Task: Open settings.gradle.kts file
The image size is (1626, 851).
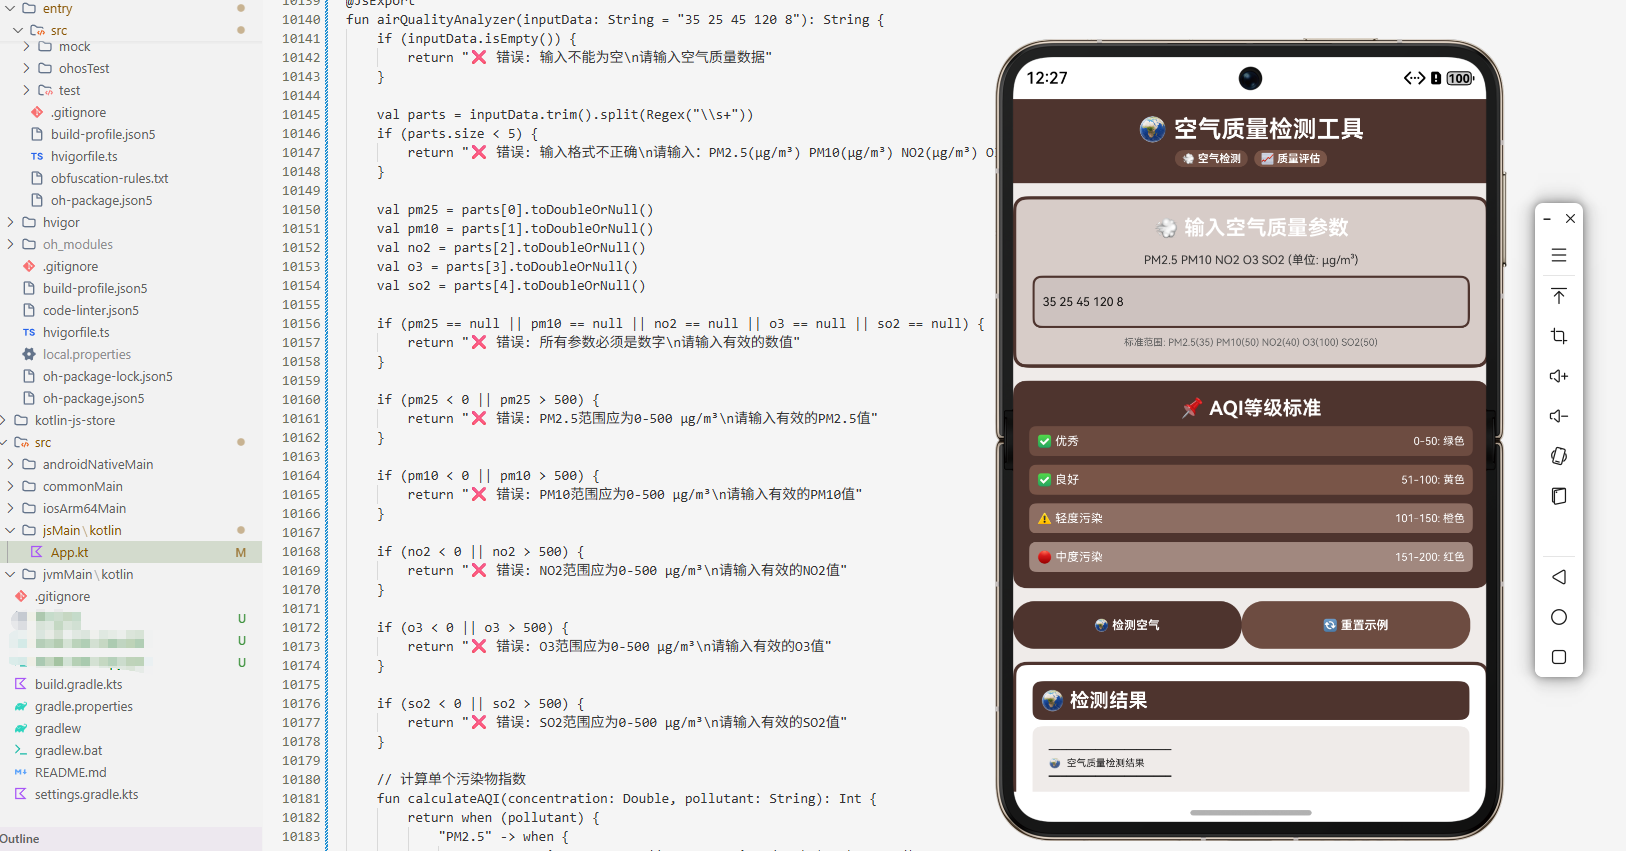Action: tap(86, 794)
